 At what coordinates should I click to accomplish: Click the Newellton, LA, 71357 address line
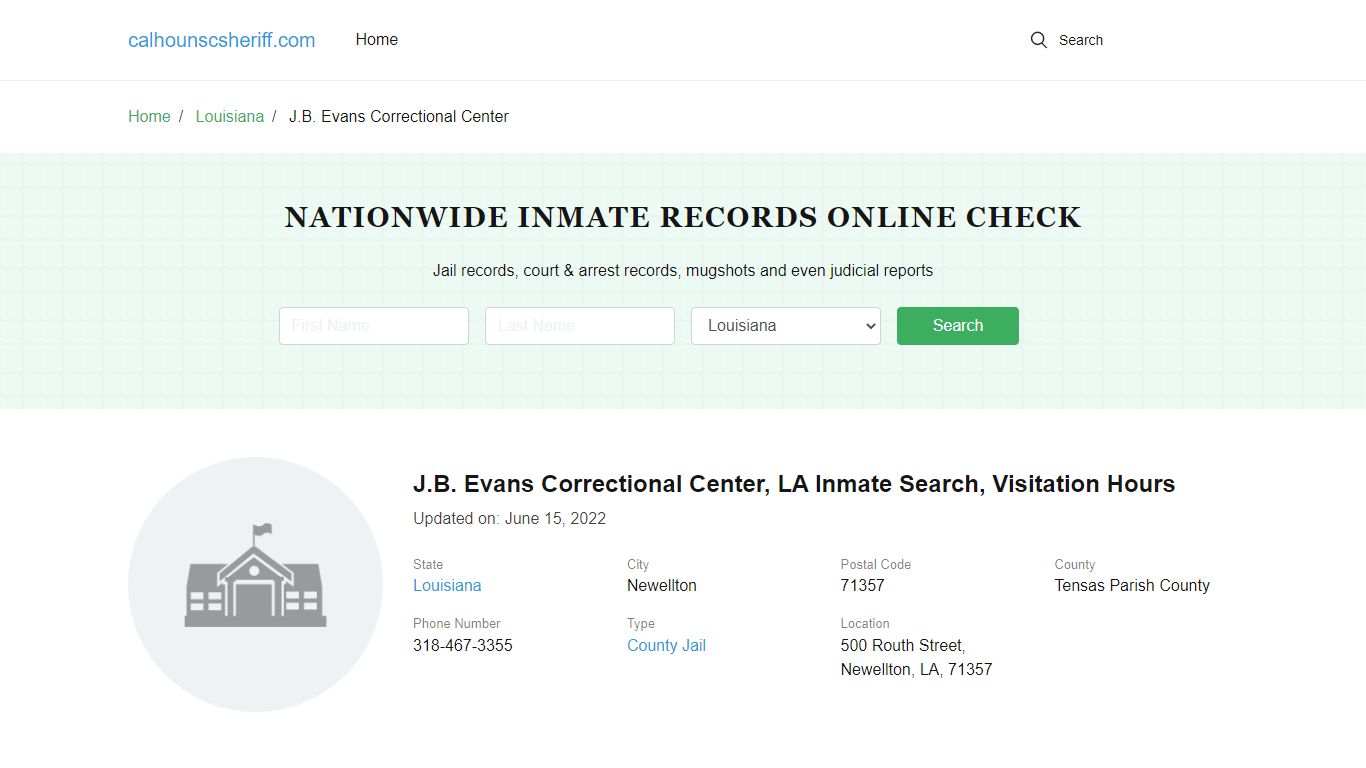(x=917, y=670)
